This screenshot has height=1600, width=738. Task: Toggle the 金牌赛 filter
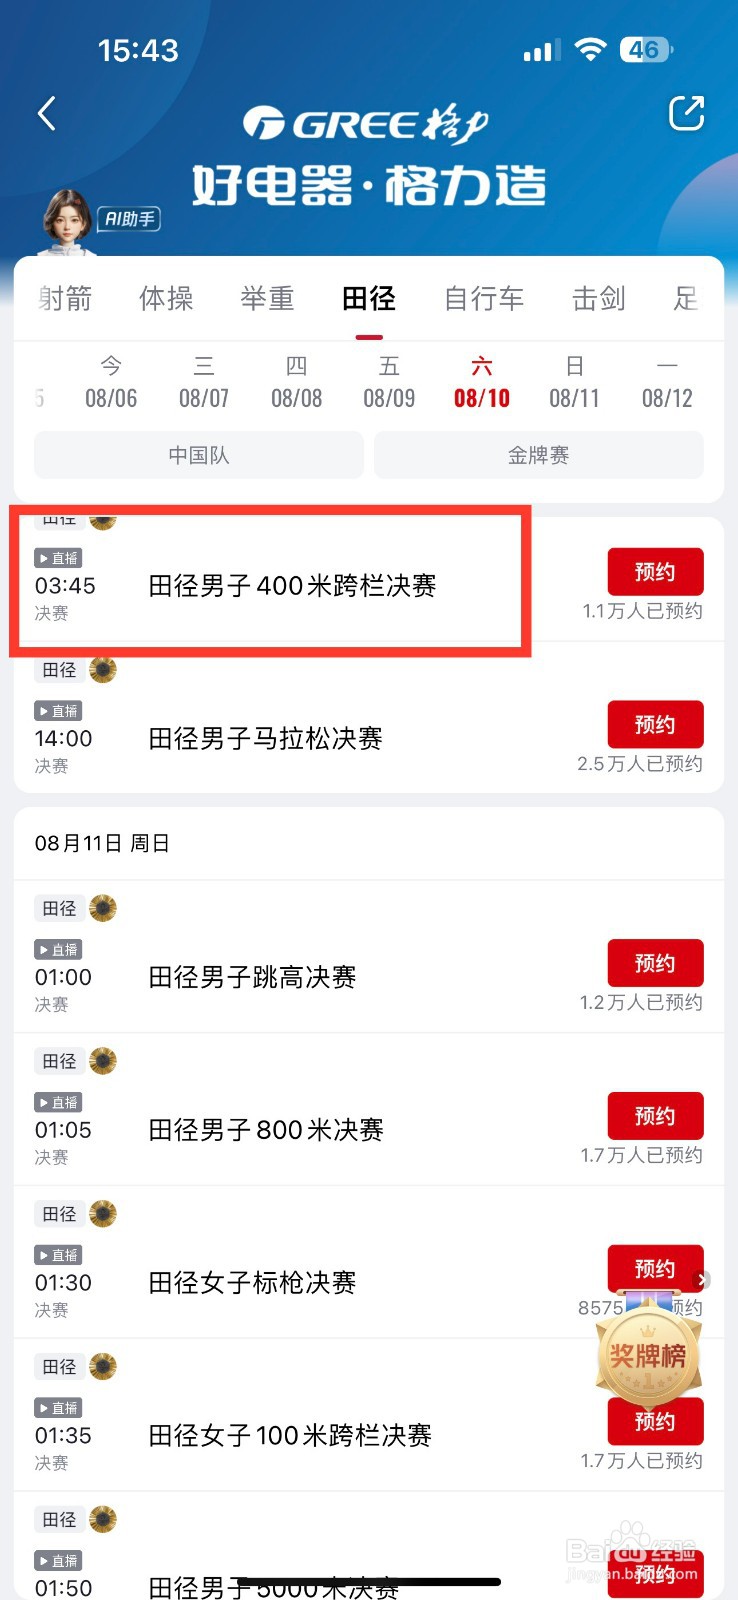click(538, 455)
